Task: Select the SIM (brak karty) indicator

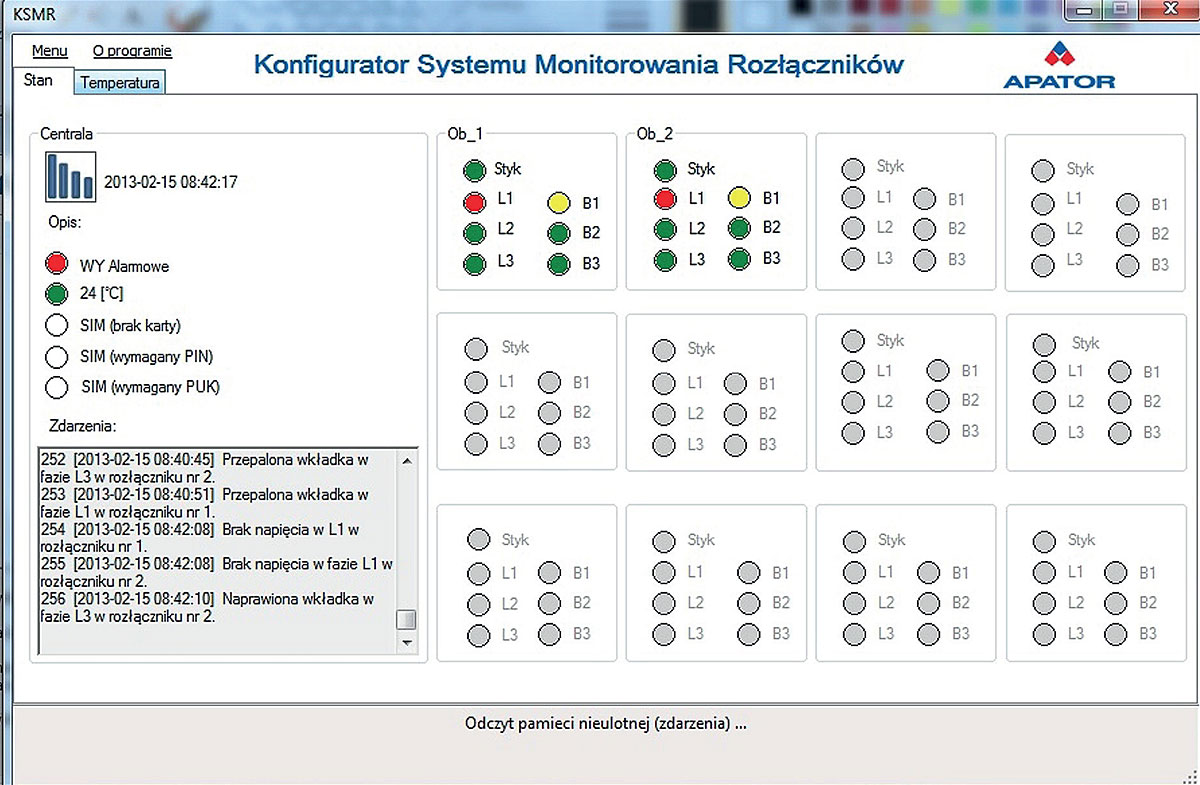Action: [x=57, y=324]
